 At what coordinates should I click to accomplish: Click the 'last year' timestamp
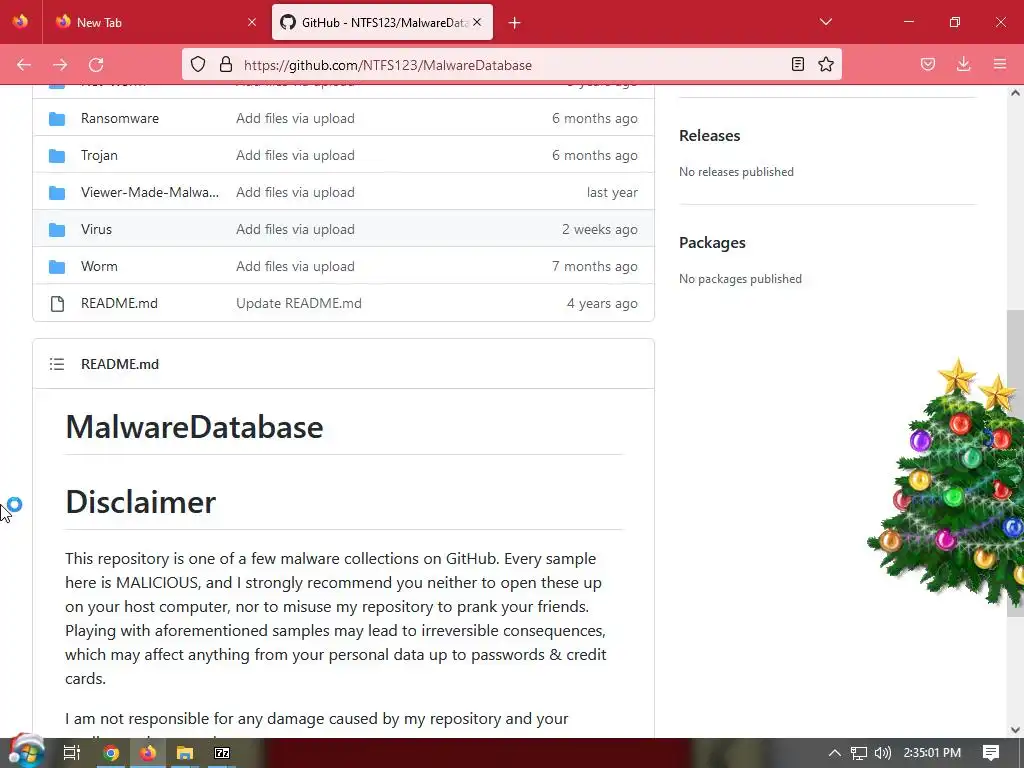(612, 193)
